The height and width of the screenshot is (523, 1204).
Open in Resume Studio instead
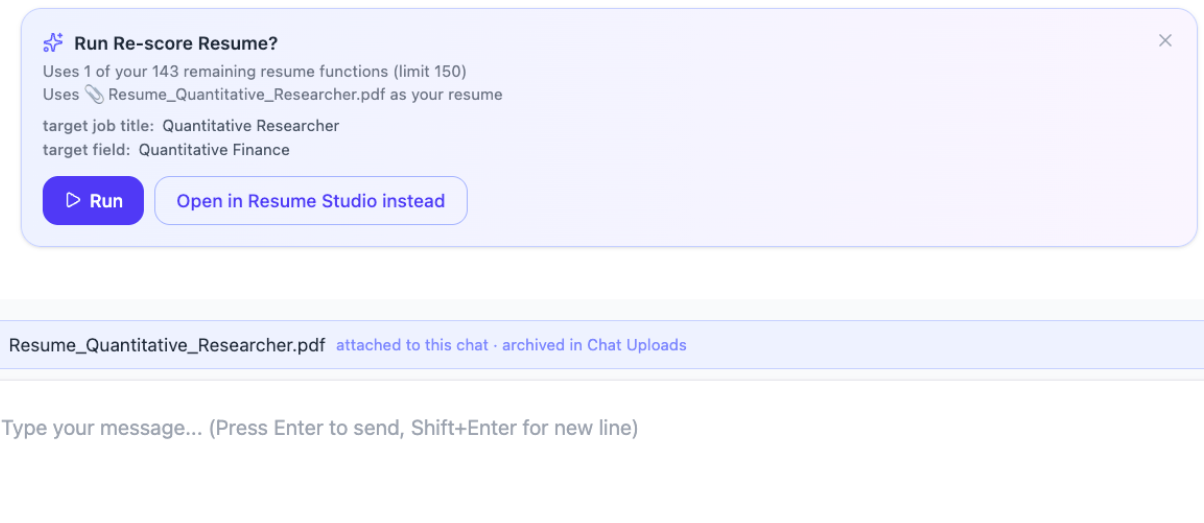(x=311, y=200)
